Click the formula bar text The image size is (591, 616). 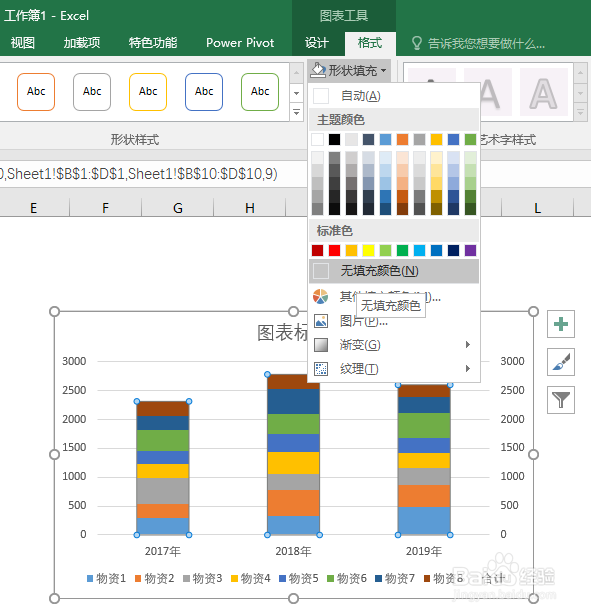click(139, 174)
